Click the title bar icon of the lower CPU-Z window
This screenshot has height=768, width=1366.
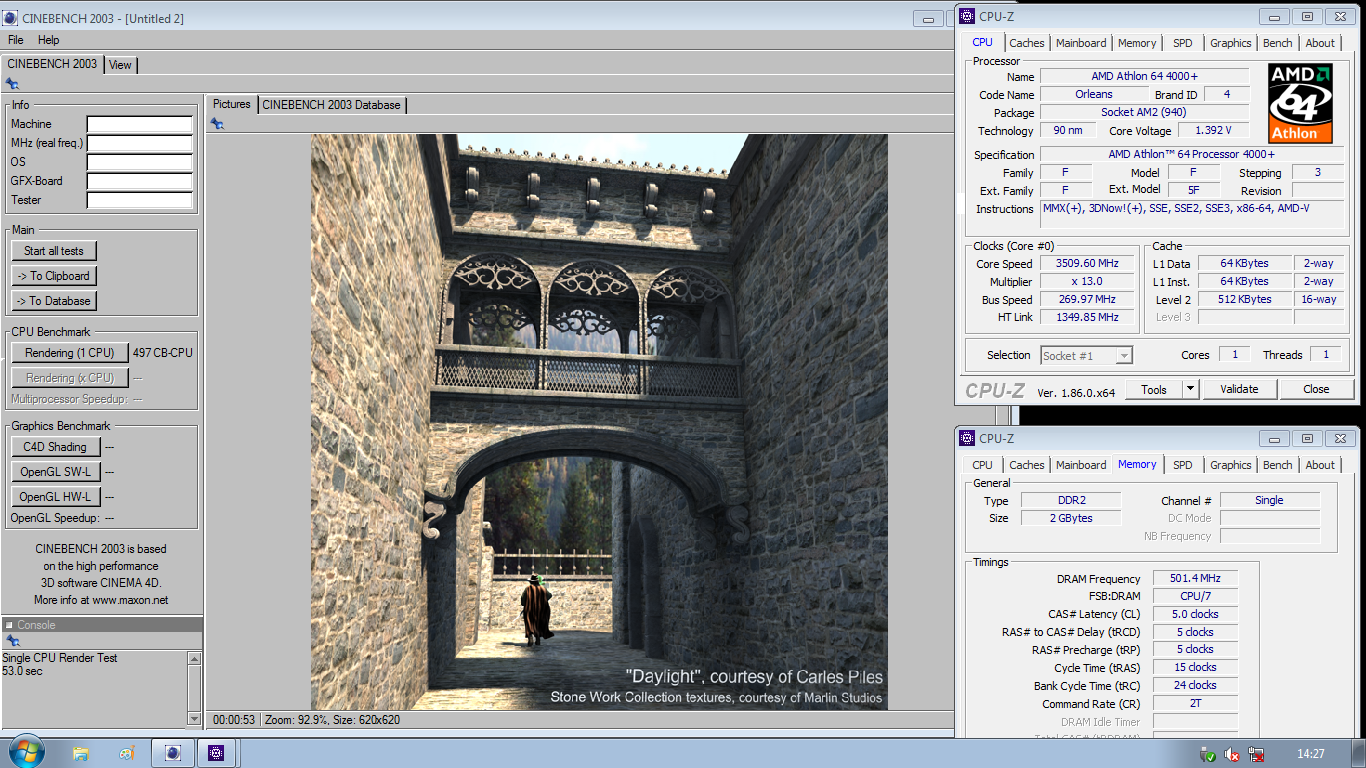967,438
